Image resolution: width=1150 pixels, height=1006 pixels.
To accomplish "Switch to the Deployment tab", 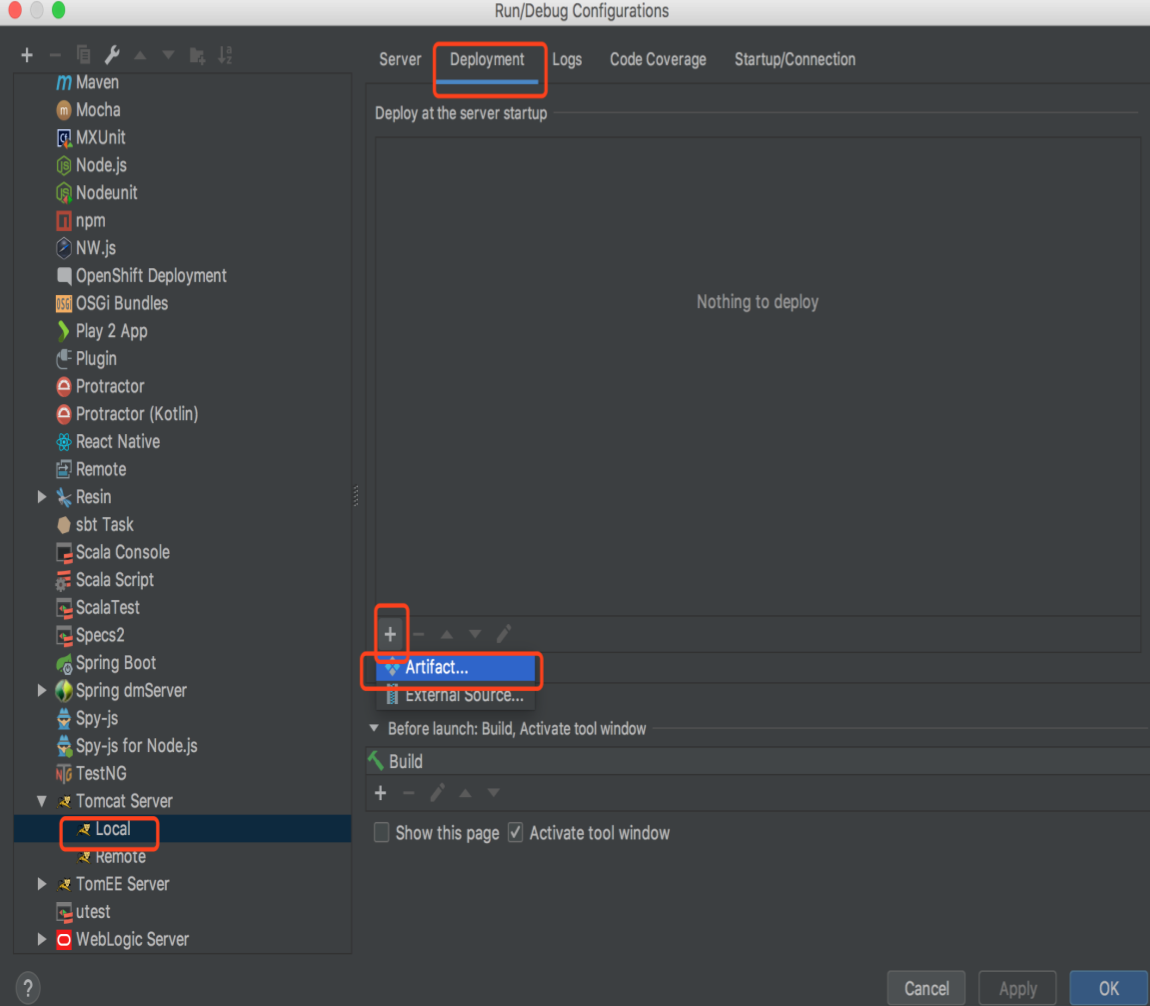I will (x=487, y=59).
